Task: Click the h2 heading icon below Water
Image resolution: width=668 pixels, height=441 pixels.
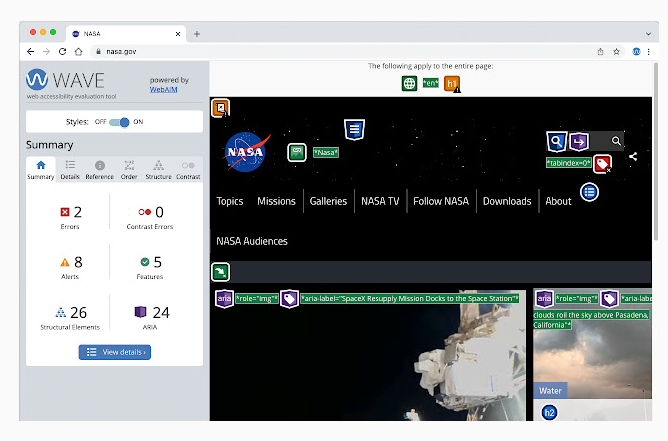Action: tap(549, 412)
